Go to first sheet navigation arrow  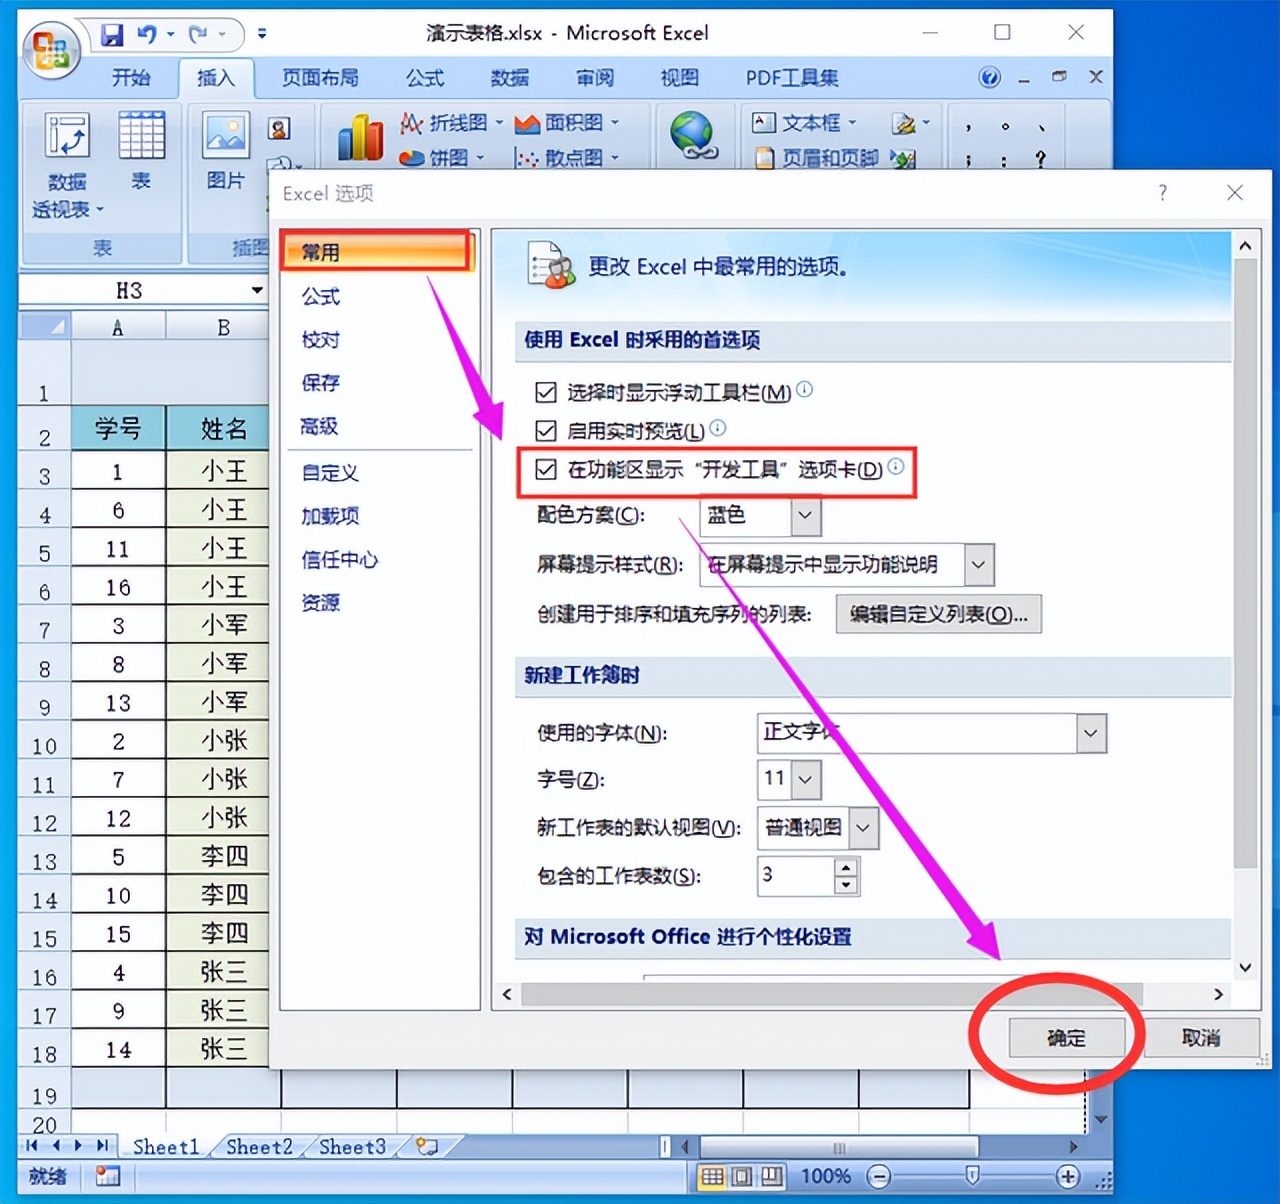coord(33,1146)
